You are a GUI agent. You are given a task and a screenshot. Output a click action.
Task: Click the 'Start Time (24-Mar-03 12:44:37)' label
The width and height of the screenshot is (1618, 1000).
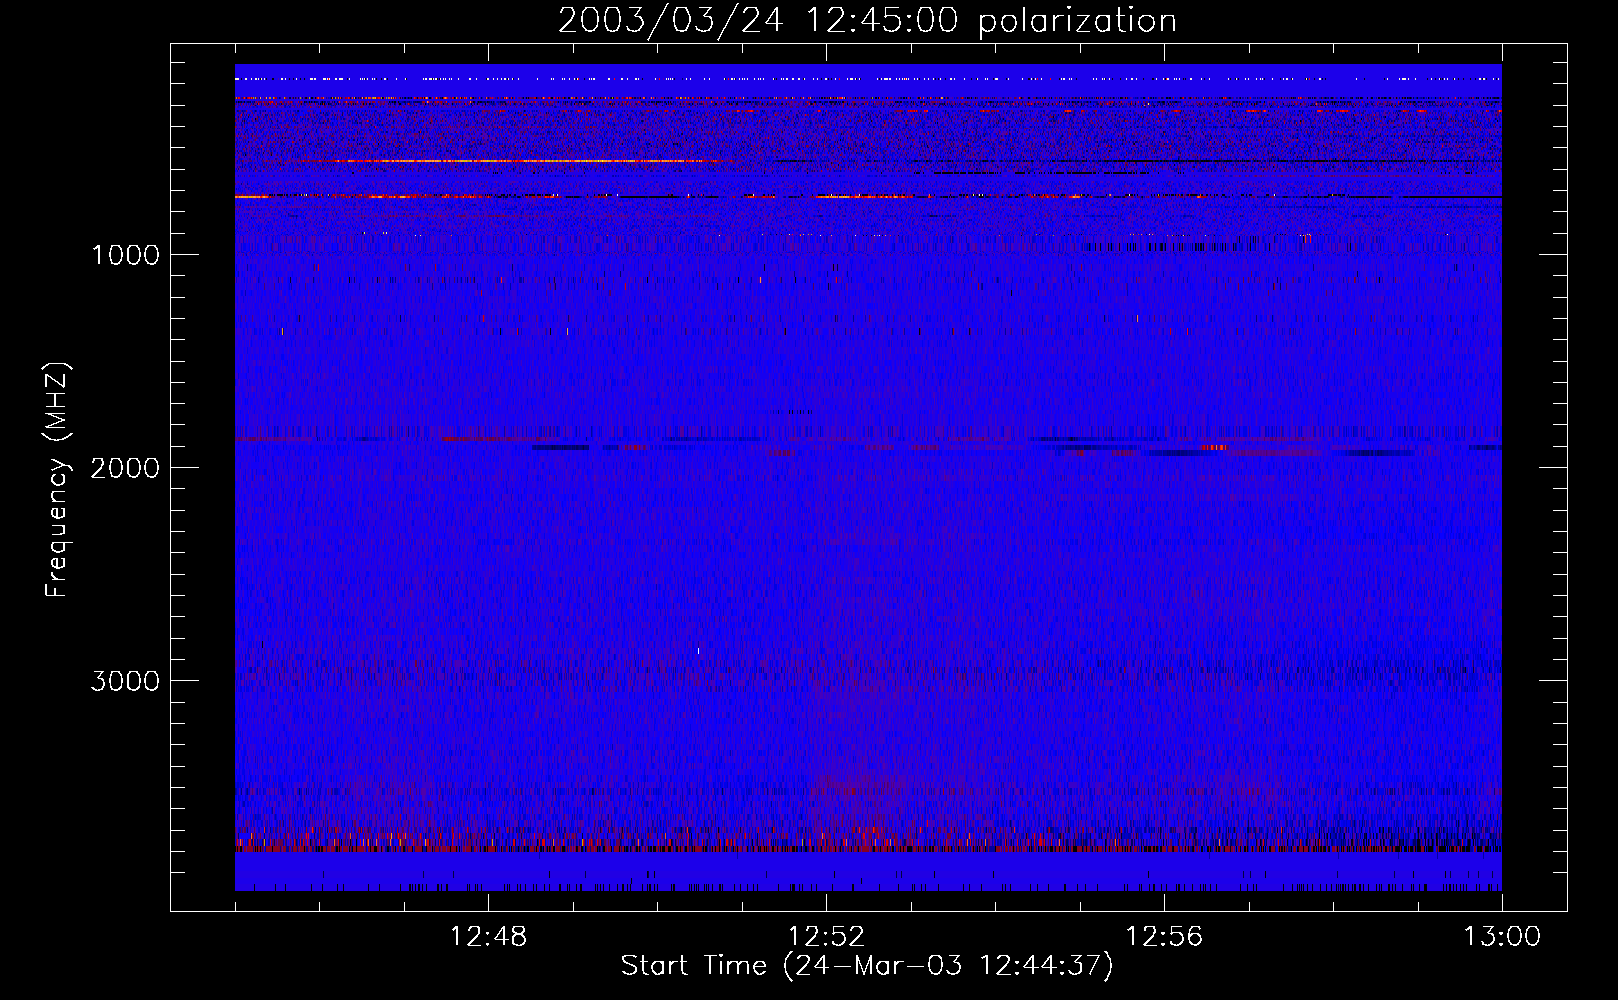click(x=867, y=966)
